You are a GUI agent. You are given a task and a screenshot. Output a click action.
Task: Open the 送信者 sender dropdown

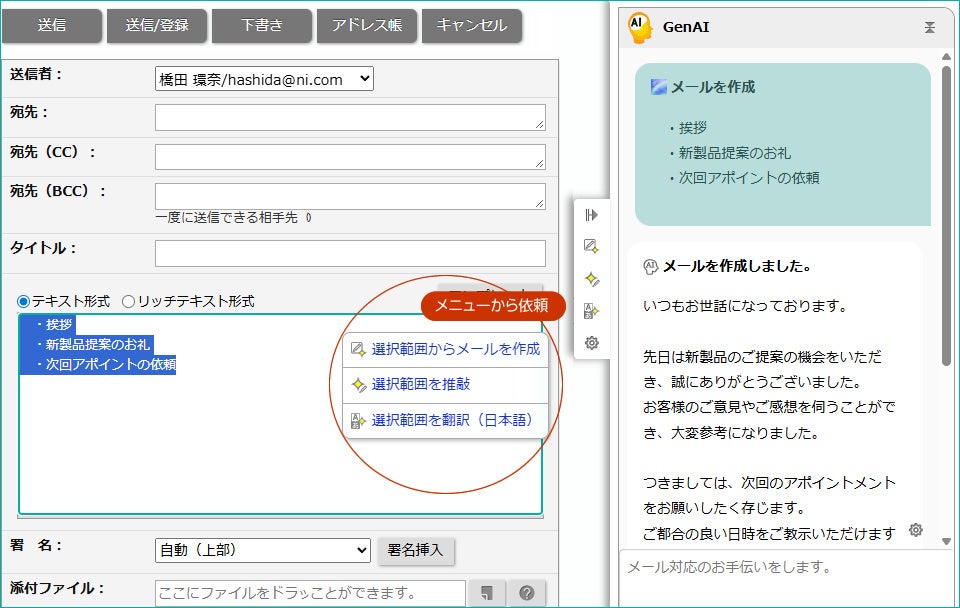click(x=264, y=79)
